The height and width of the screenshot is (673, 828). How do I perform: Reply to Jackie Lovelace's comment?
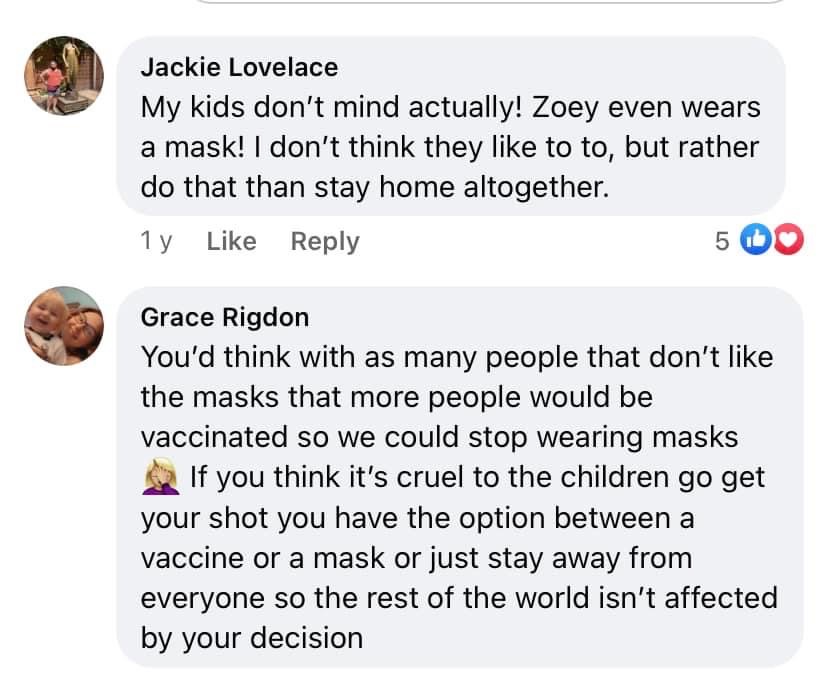[324, 241]
